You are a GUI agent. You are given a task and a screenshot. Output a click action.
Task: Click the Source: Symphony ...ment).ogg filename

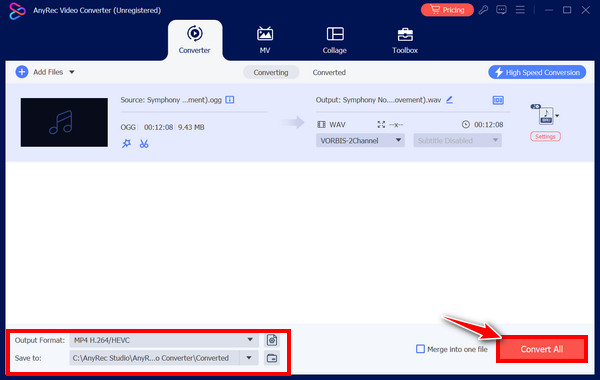coord(171,100)
